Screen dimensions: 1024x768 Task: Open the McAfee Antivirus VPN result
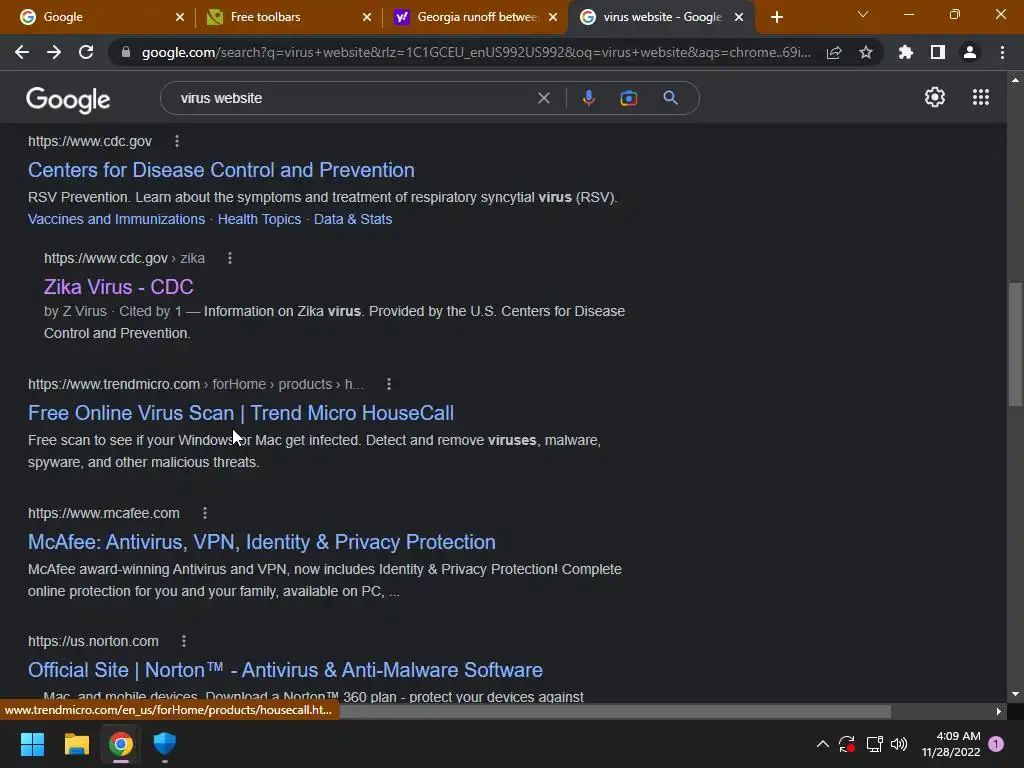click(262, 542)
